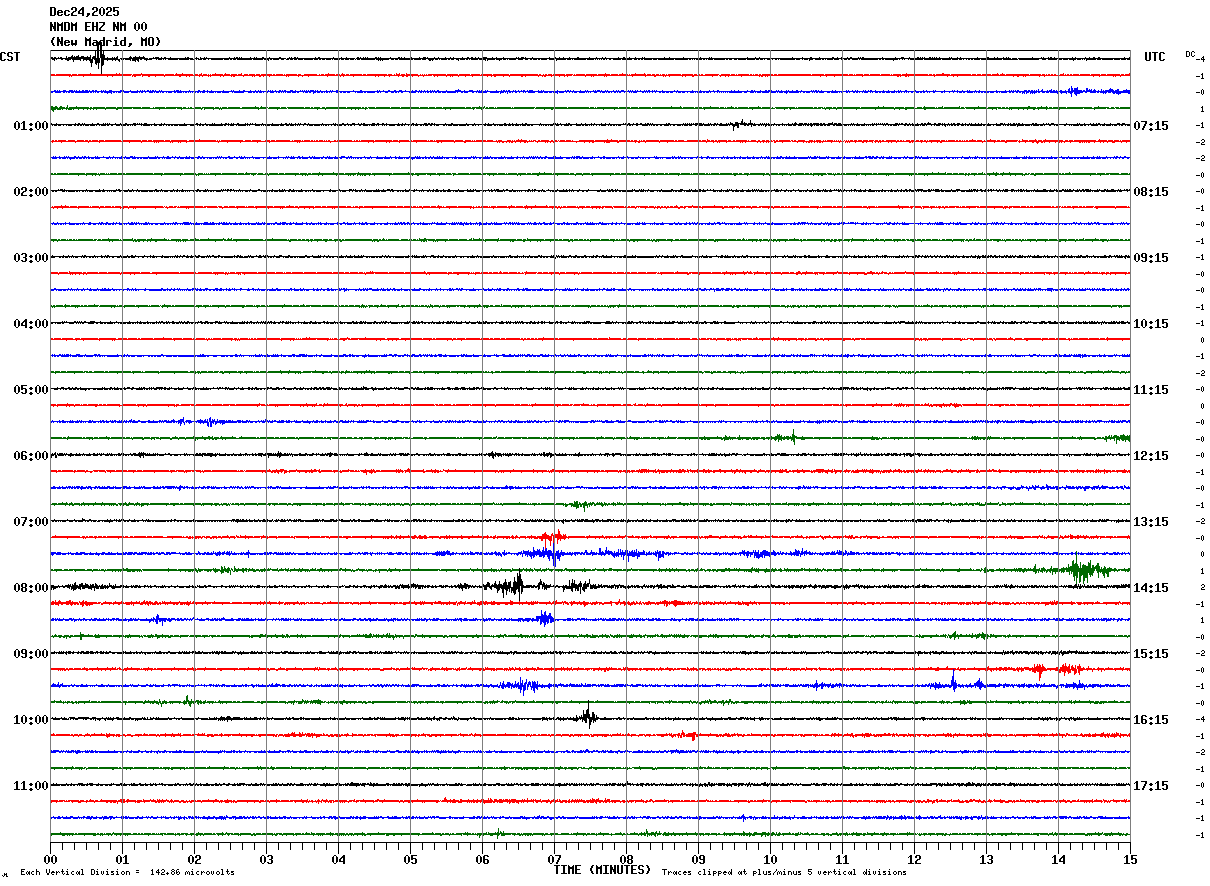
Task: Click the 08:15 UTC time label
Action: tap(1150, 192)
